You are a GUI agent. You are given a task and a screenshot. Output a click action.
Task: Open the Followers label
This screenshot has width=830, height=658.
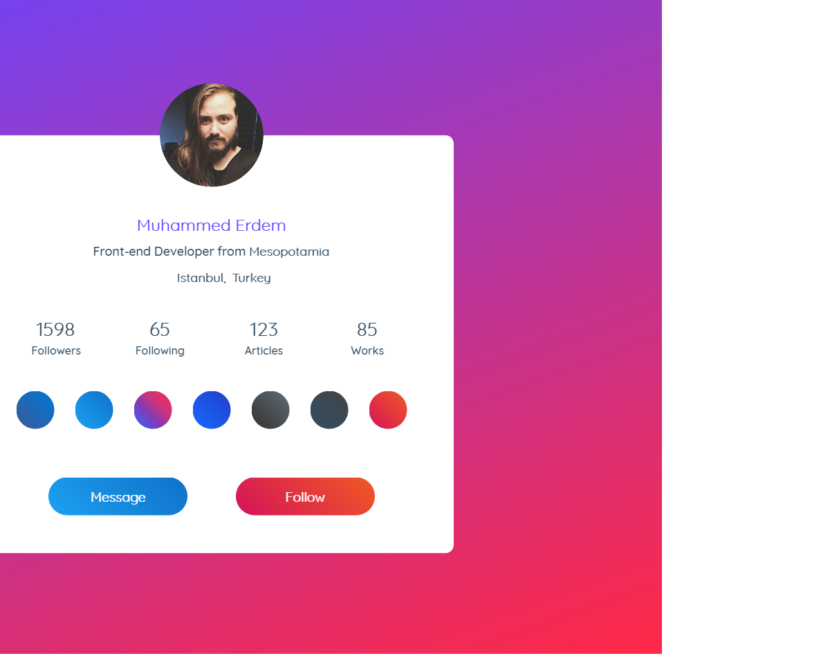(x=56, y=351)
